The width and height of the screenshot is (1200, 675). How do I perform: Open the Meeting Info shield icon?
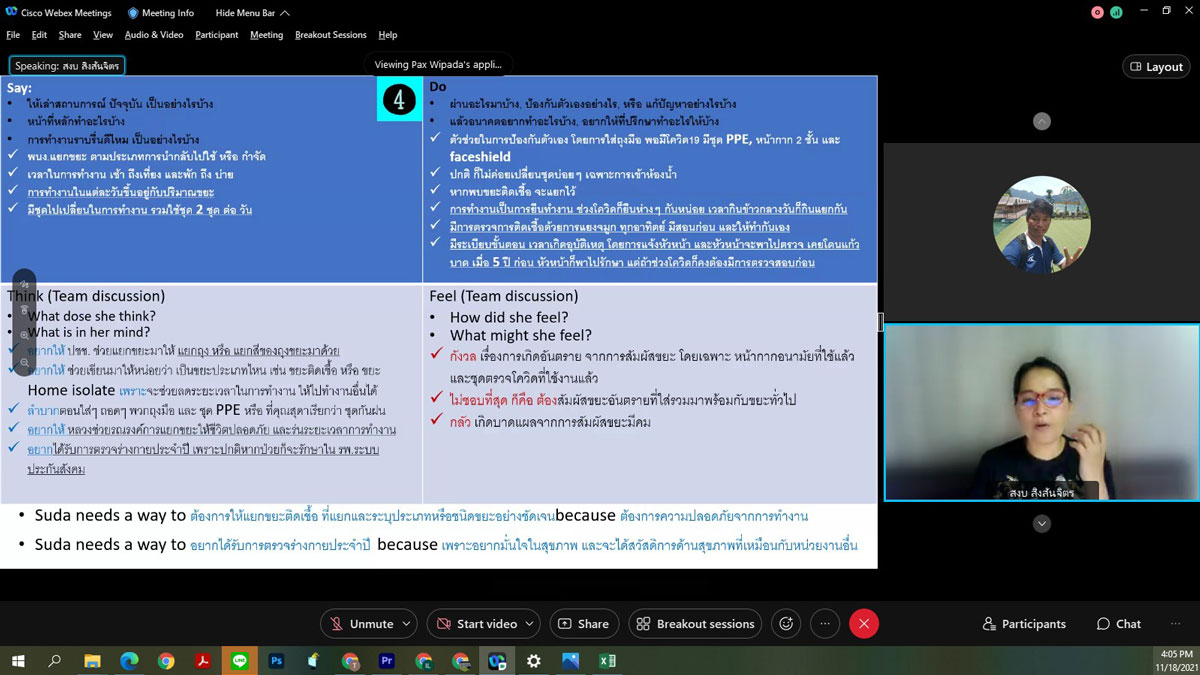pos(133,13)
